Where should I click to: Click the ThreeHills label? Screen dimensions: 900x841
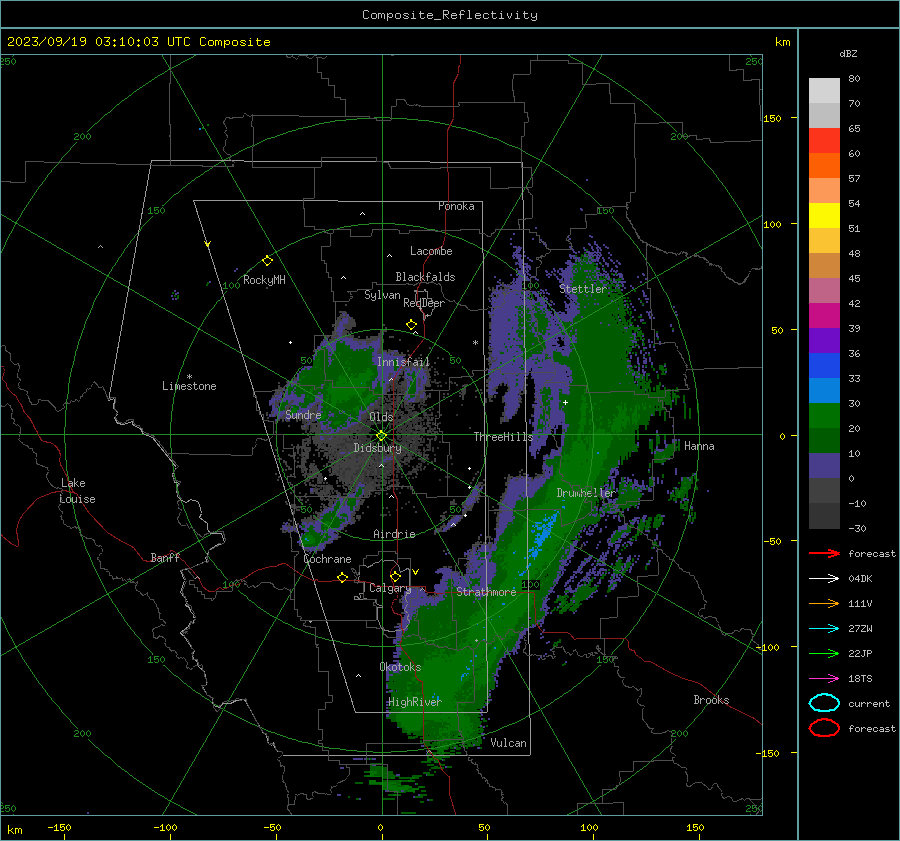503,437
